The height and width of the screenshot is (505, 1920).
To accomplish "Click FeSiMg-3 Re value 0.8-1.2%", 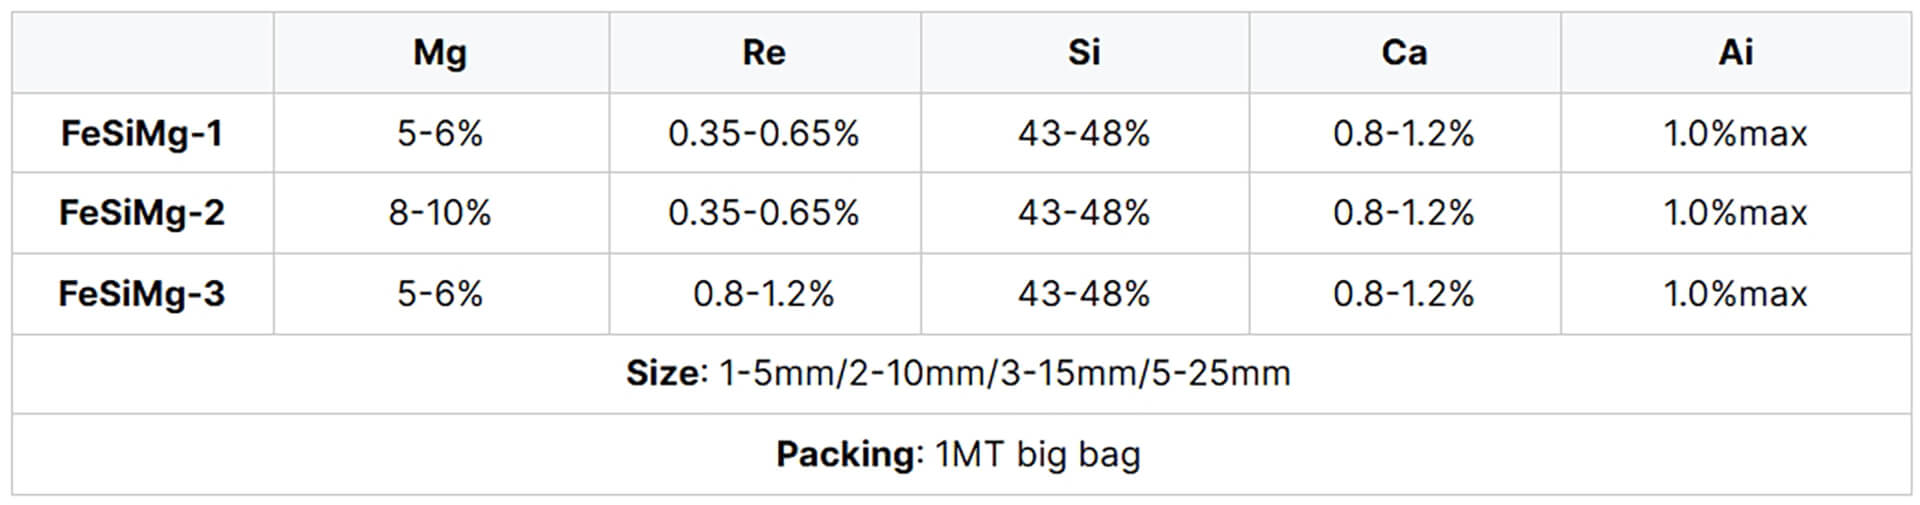I will point(764,294).
